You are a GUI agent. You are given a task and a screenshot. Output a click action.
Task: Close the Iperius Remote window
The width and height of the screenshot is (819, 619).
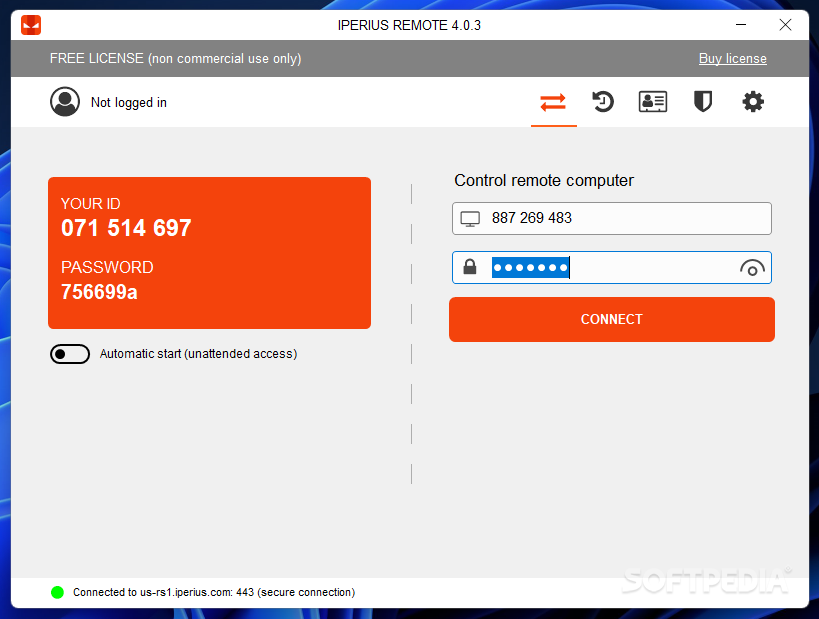[785, 25]
